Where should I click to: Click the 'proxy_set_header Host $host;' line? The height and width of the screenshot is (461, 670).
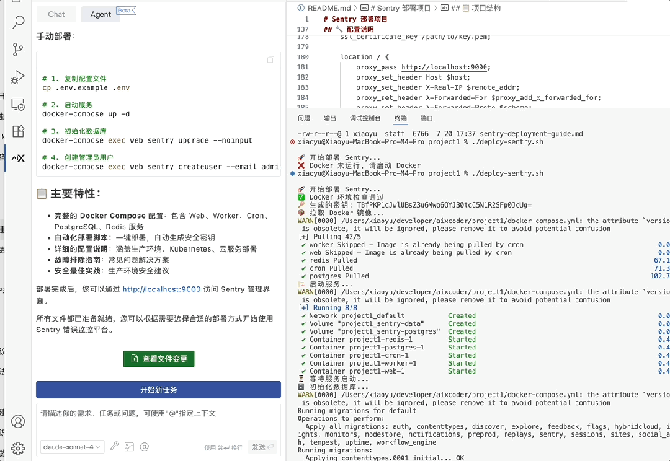(x=413, y=77)
